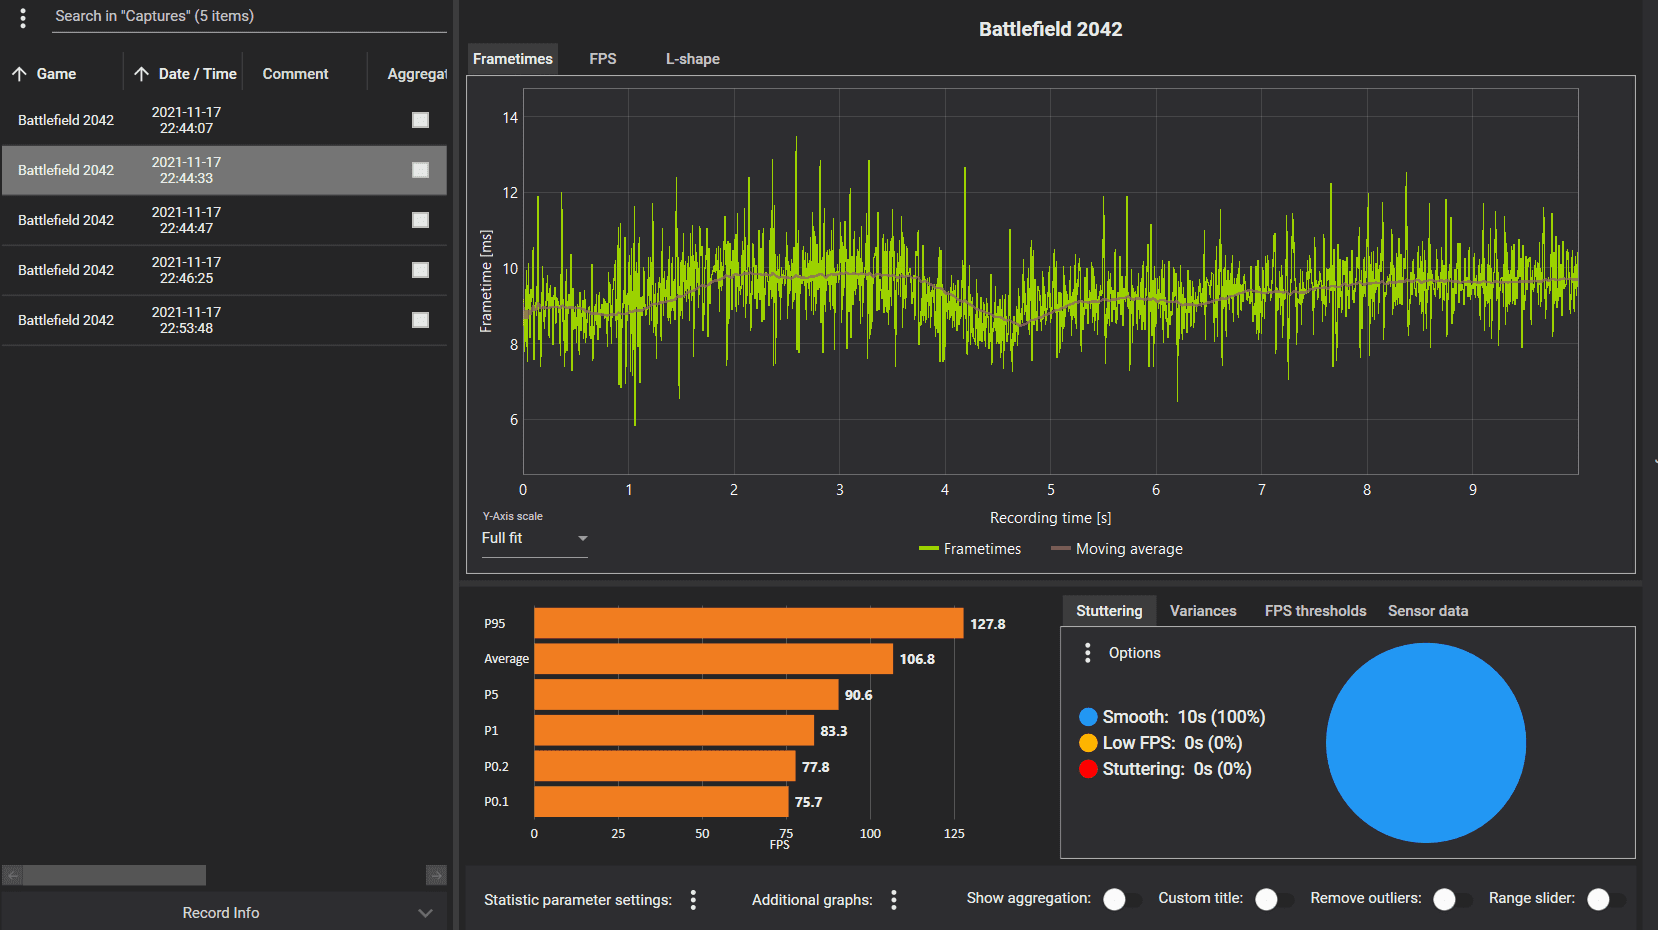Sort captures by the Game column
The height and width of the screenshot is (930, 1658).
pos(56,74)
